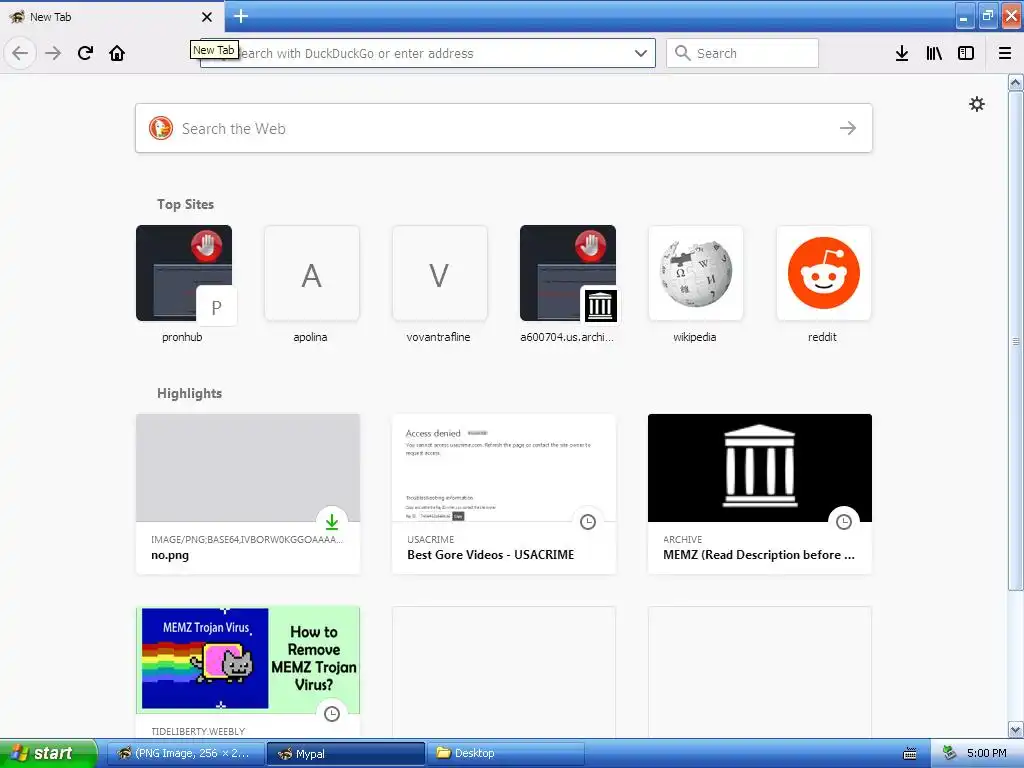1024x768 pixels.
Task: Open the pronhub top site tile
Action: 184,273
